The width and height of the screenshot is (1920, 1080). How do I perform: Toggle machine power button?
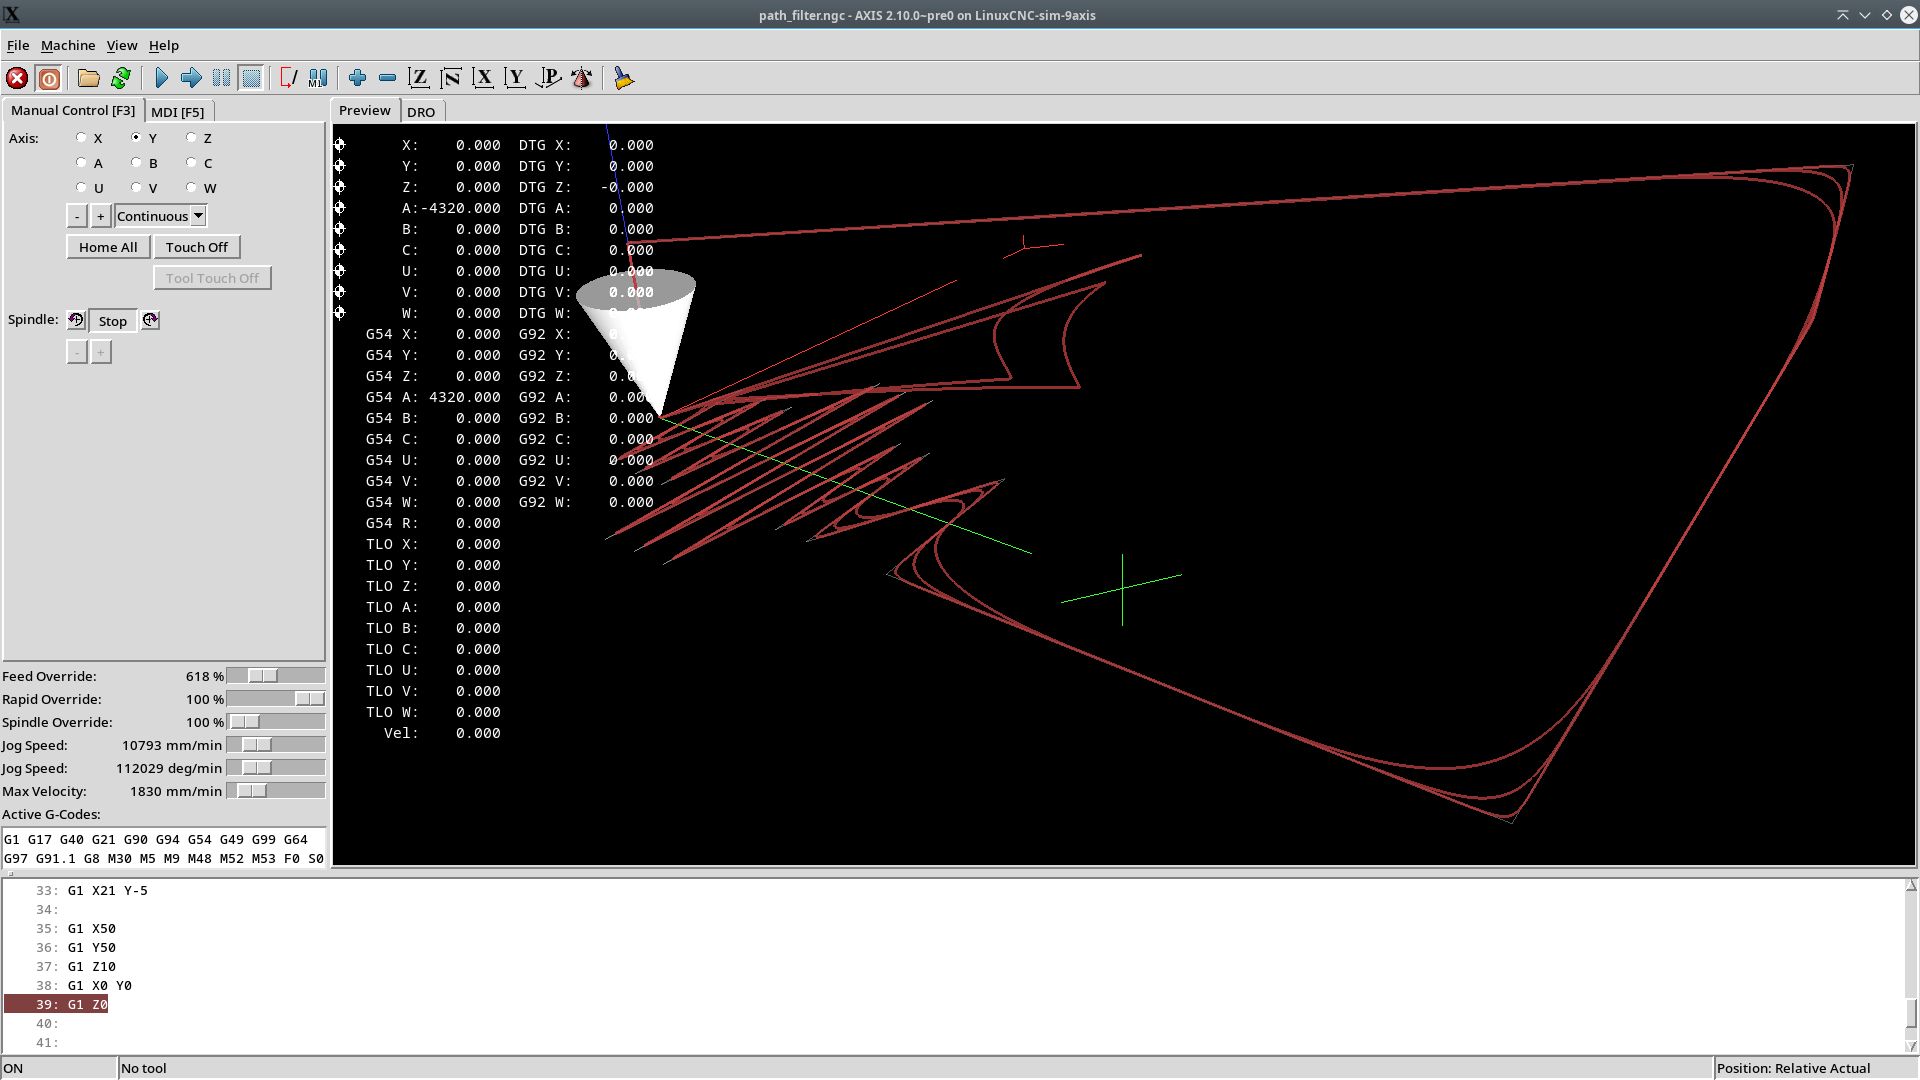click(x=48, y=78)
